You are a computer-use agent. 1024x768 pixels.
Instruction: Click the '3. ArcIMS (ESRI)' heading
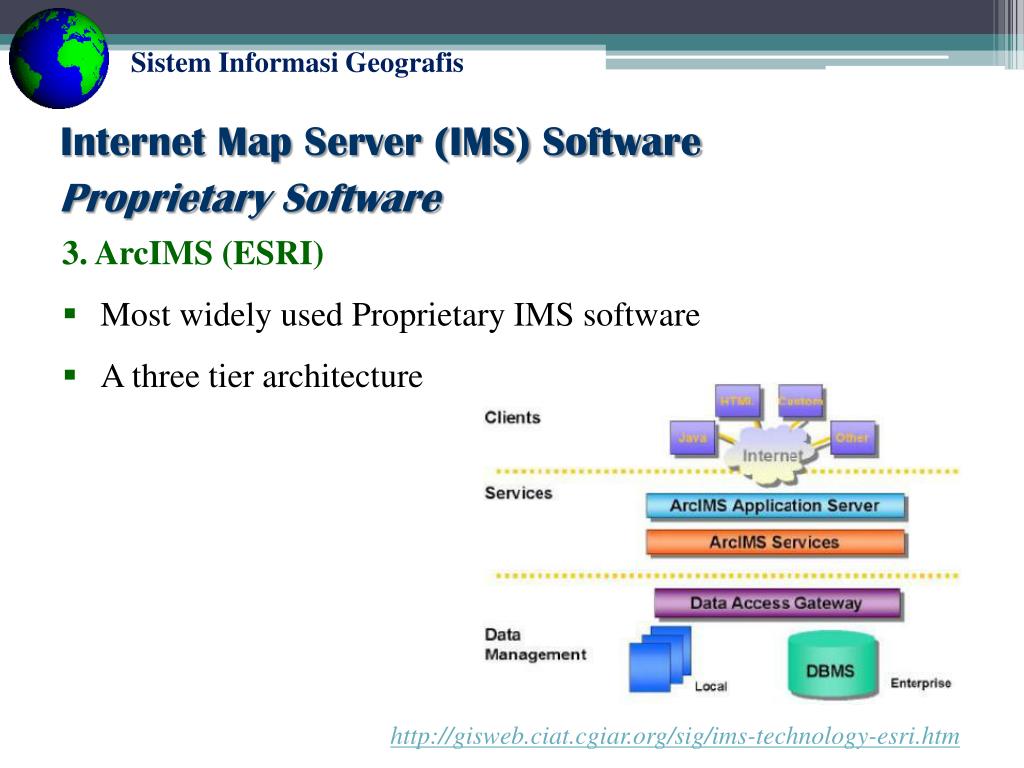tap(193, 253)
